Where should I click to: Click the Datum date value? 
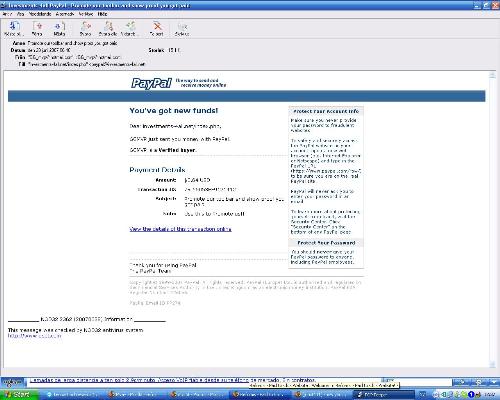tap(49, 50)
